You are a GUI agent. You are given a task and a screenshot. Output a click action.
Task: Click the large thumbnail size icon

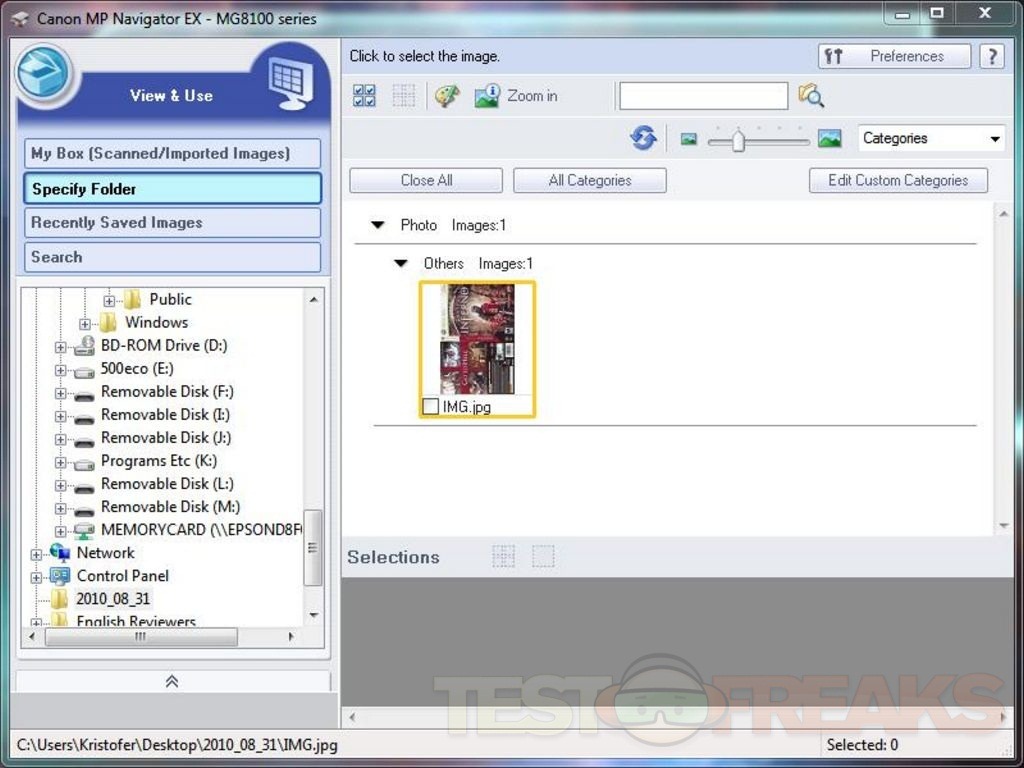pyautogui.click(x=829, y=139)
